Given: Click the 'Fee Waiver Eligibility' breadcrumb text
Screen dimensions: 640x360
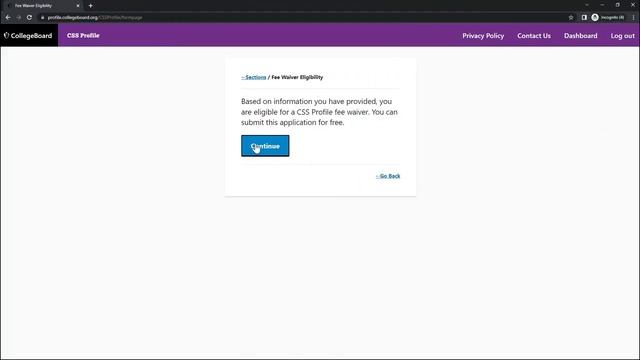Looking at the screenshot, I should coord(297,77).
